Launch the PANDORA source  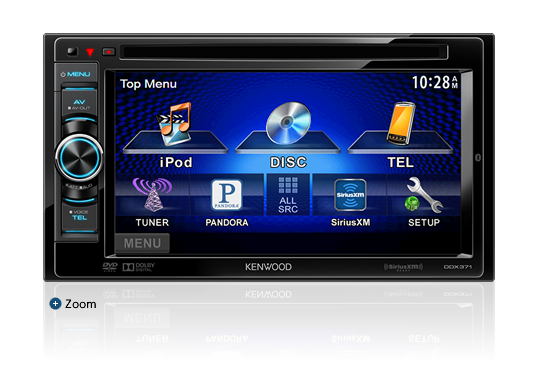pyautogui.click(x=226, y=194)
